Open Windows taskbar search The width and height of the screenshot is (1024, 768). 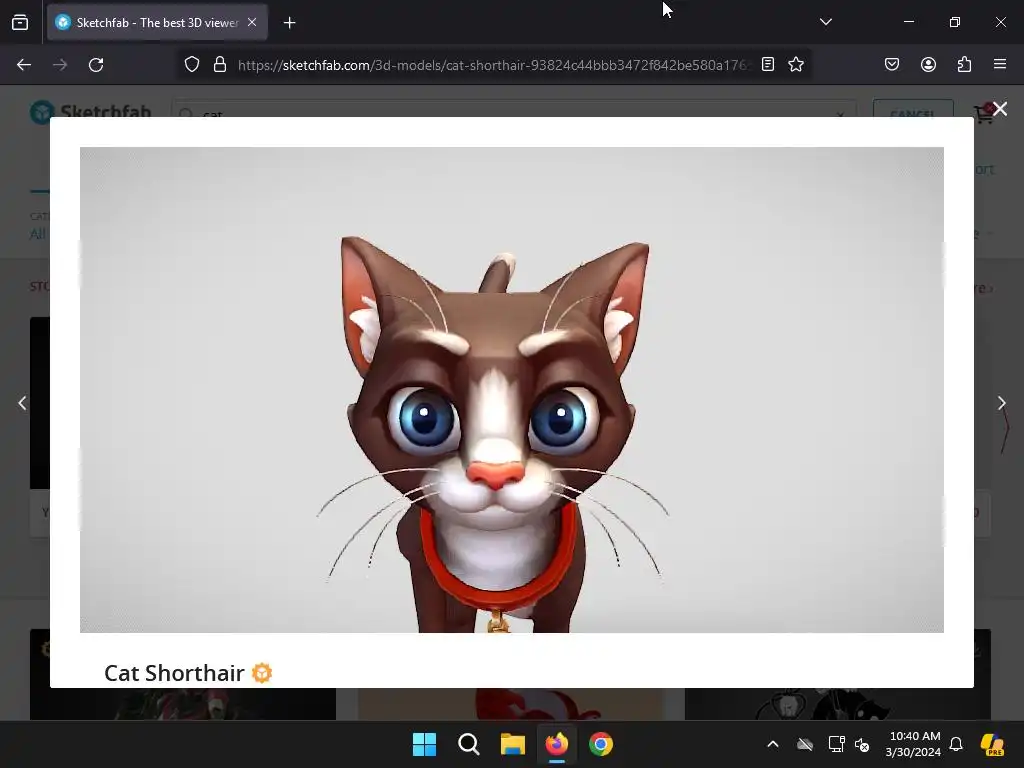click(468, 744)
